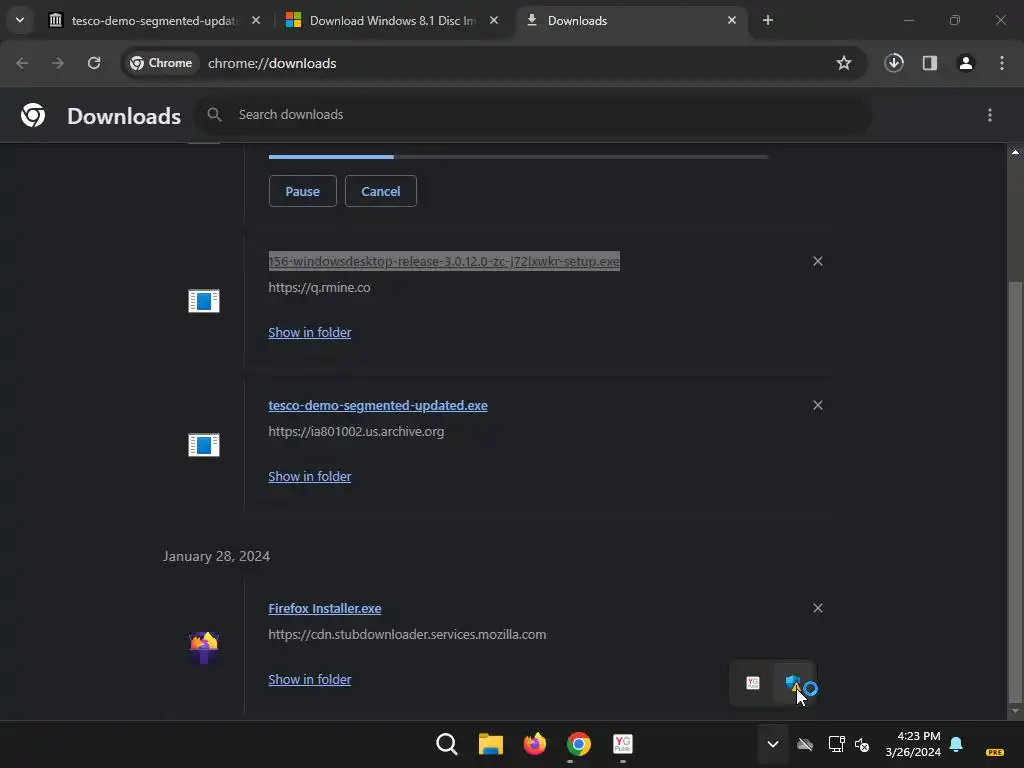Click the download progress bar
The height and width of the screenshot is (768, 1024).
click(x=518, y=157)
